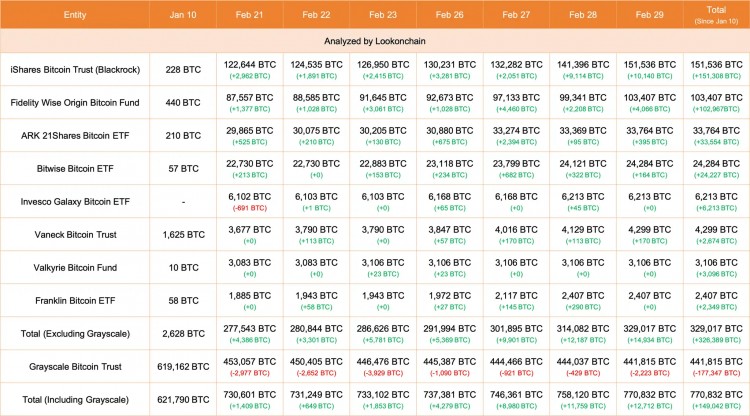750x416 pixels.
Task: Click iShares Bitcoin Trust (Blackrock) row label
Action: pos(75,69)
